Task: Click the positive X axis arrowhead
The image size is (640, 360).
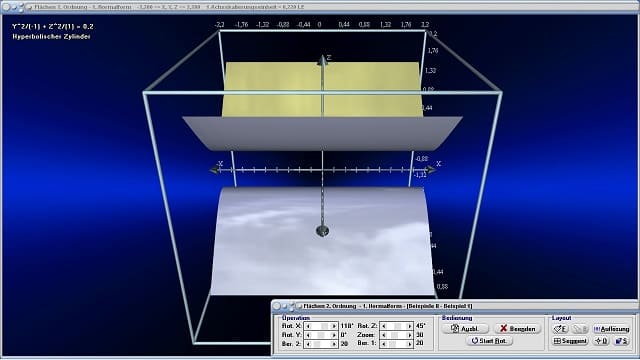Action: click(430, 169)
